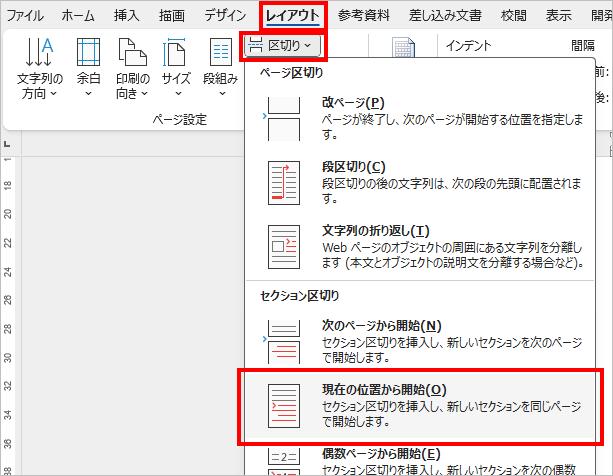Click the 段組み columns icon
The width and height of the screenshot is (613, 476).
pos(221,52)
